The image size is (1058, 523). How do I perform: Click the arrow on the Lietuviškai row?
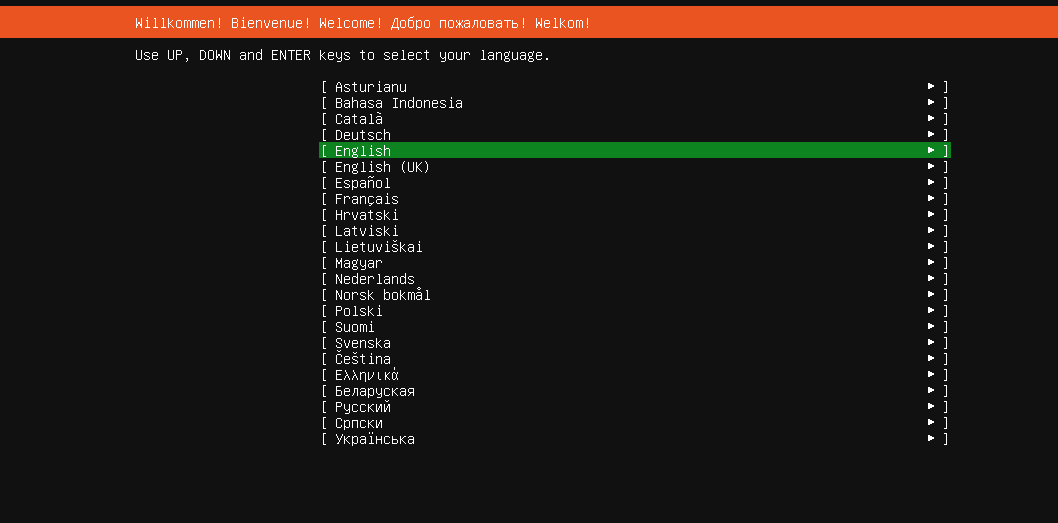pyautogui.click(x=931, y=246)
